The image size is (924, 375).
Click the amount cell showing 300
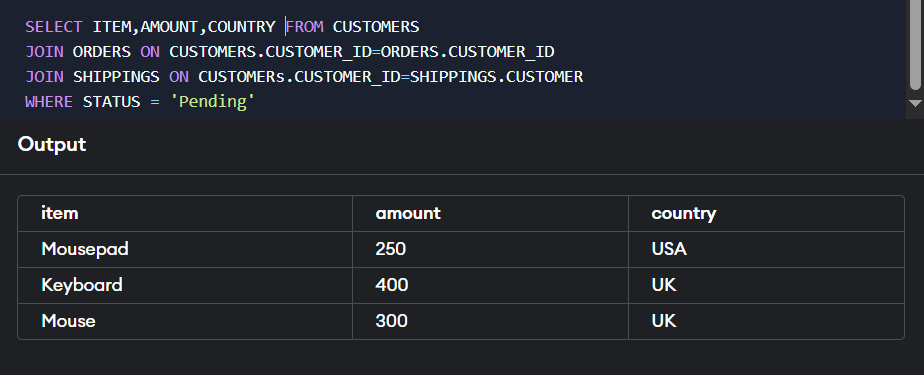click(x=490, y=321)
